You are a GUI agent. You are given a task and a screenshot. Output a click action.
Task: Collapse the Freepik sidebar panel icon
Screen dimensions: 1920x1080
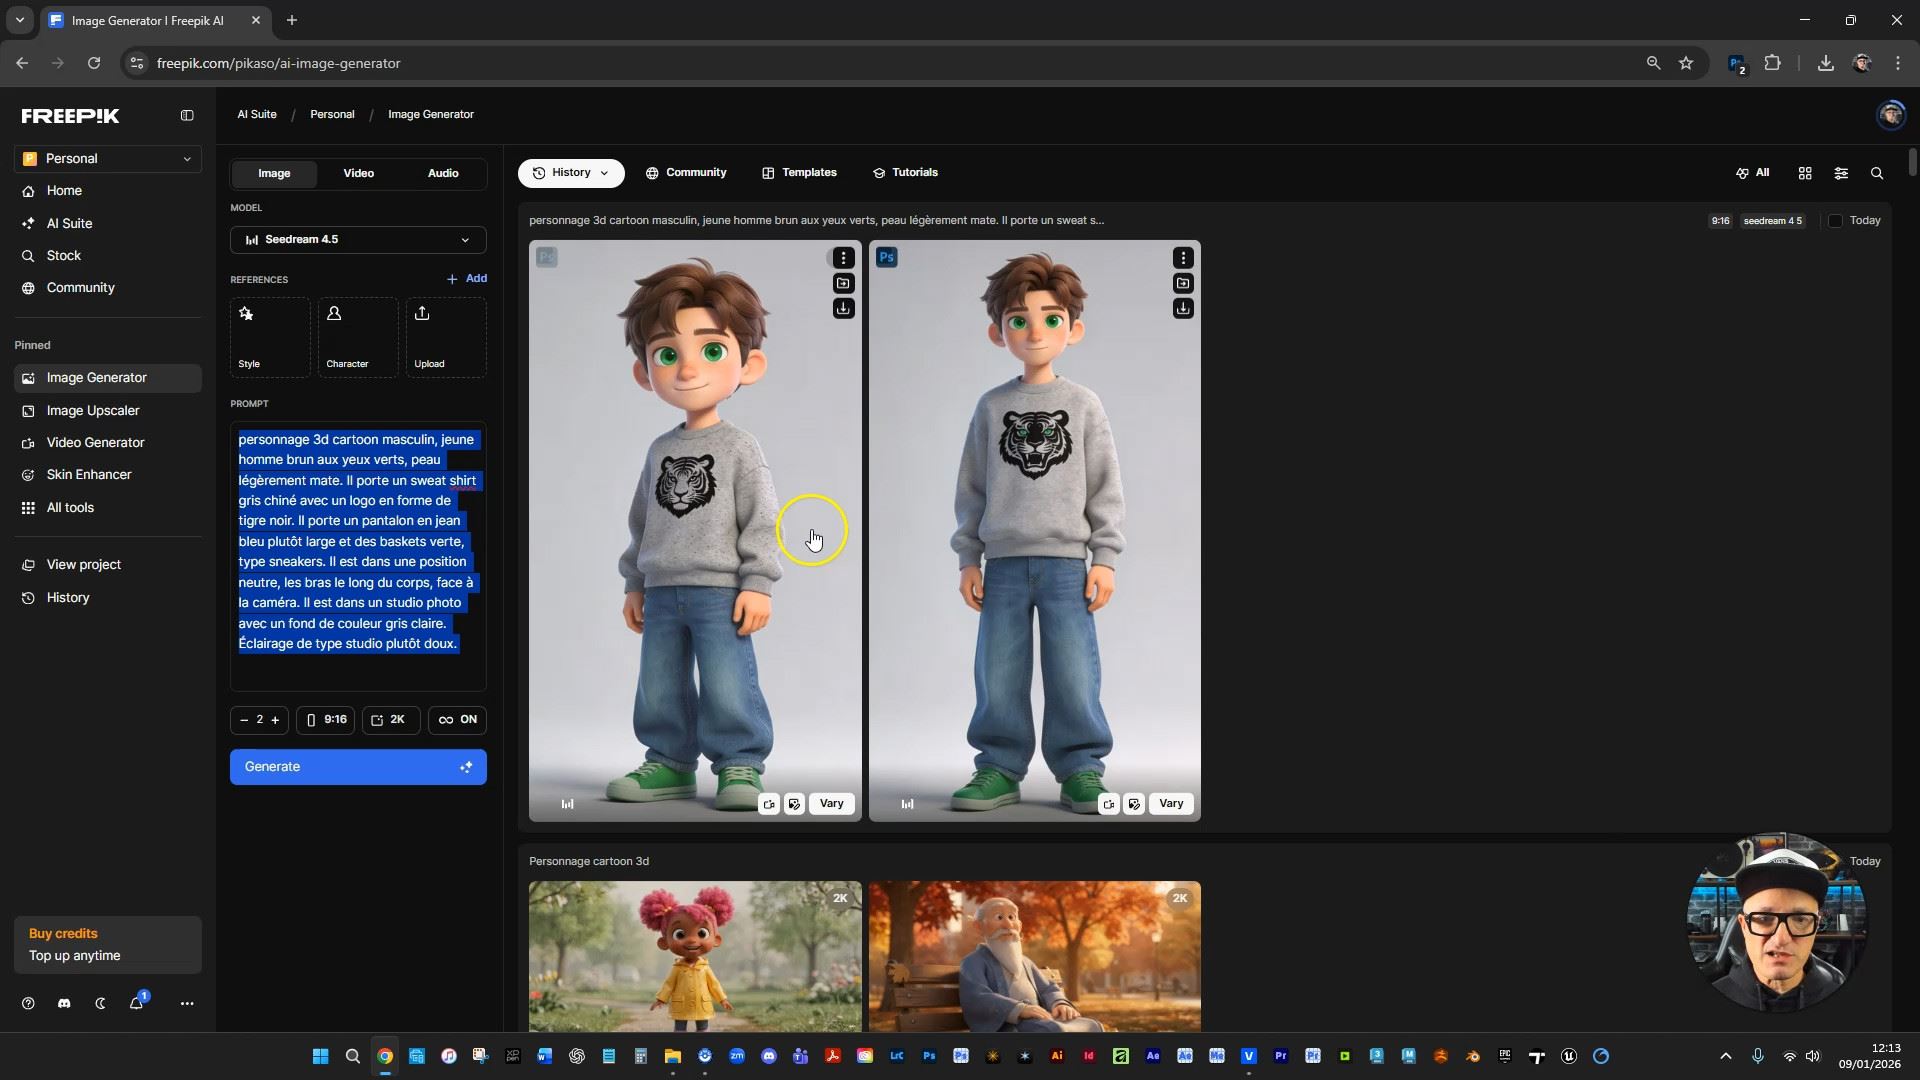point(187,116)
